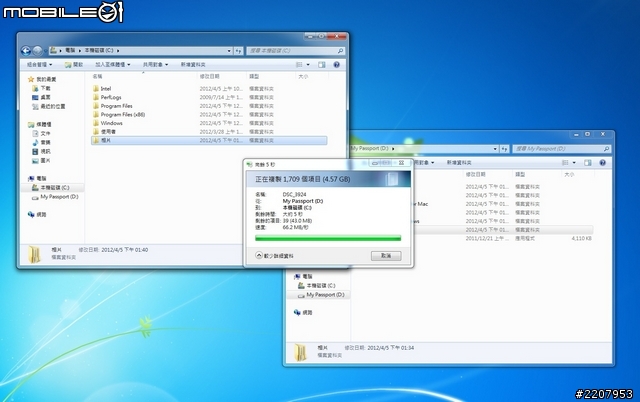Cancel the file copy with 取消 button
Screen dimensions: 640x402
pos(386,255)
